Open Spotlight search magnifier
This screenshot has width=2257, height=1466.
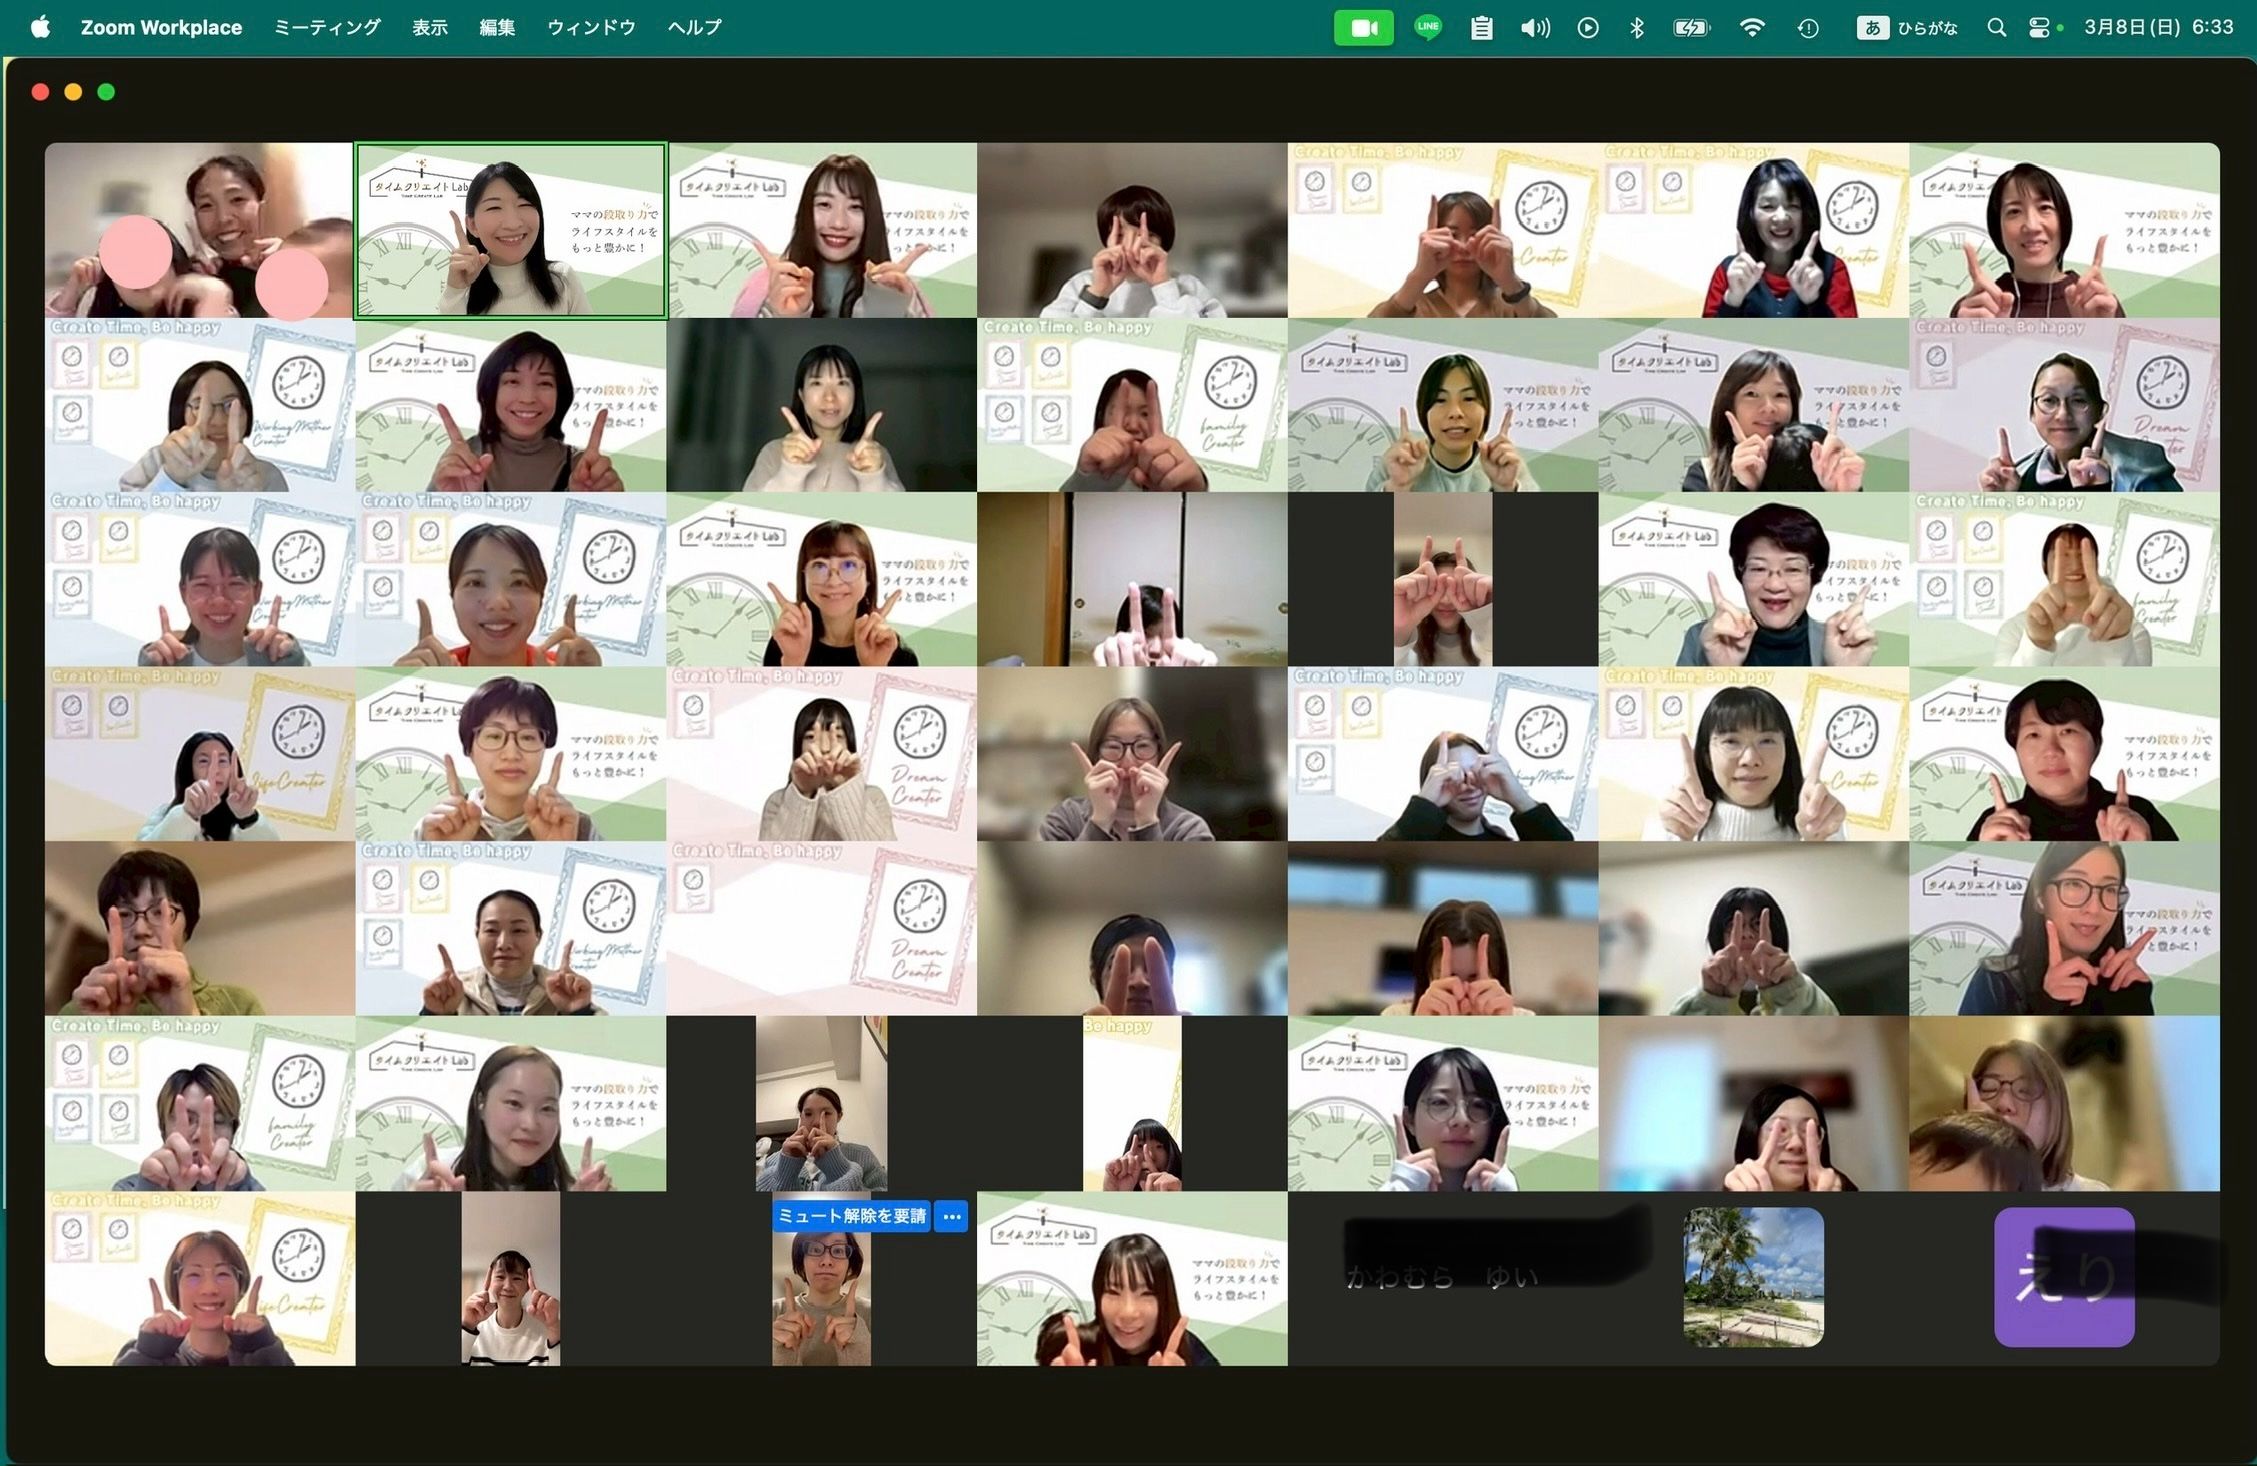1996,28
